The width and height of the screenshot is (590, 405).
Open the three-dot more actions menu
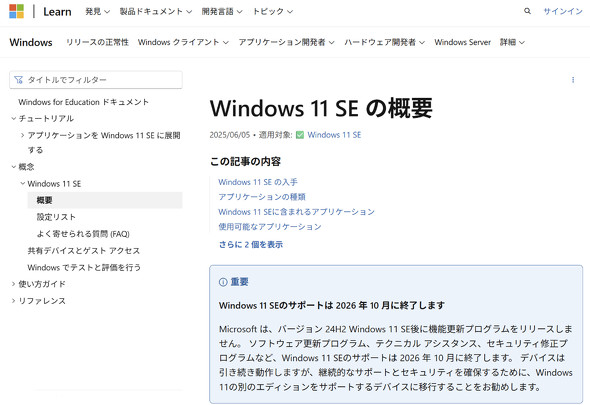tap(573, 80)
